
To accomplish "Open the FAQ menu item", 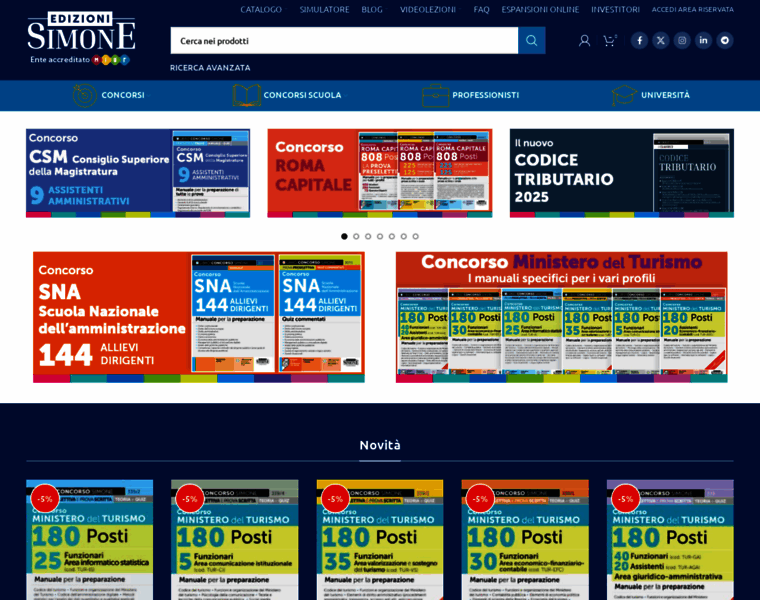I will 481,10.
